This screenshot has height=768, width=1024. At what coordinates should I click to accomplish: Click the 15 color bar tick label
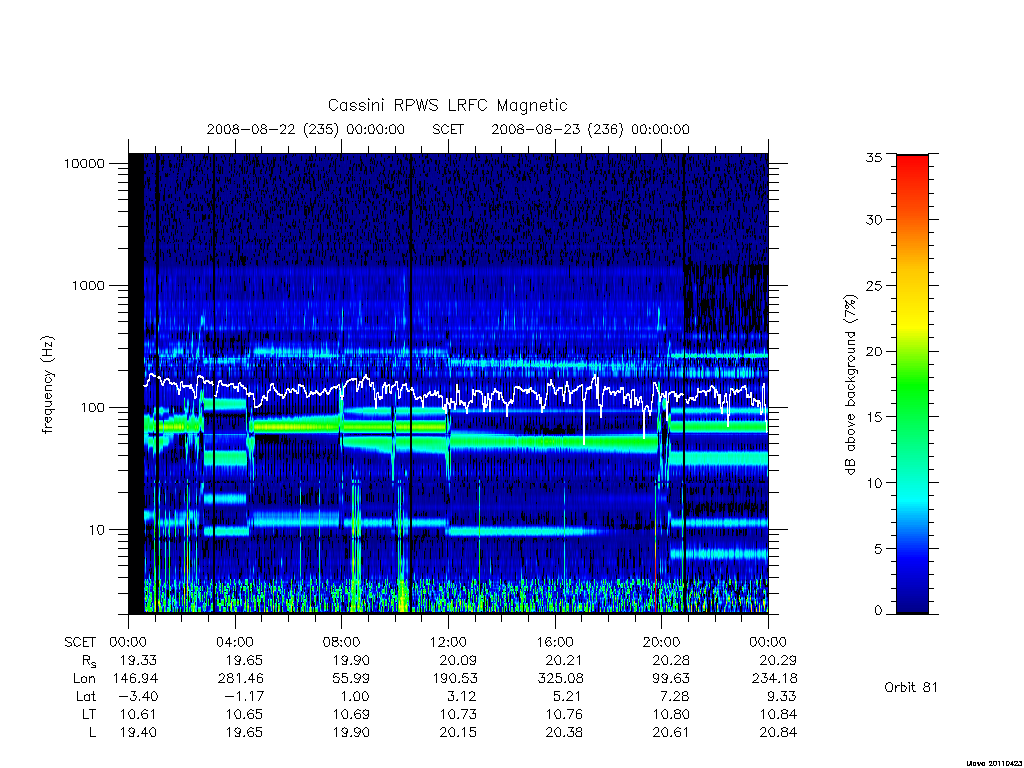coord(873,417)
